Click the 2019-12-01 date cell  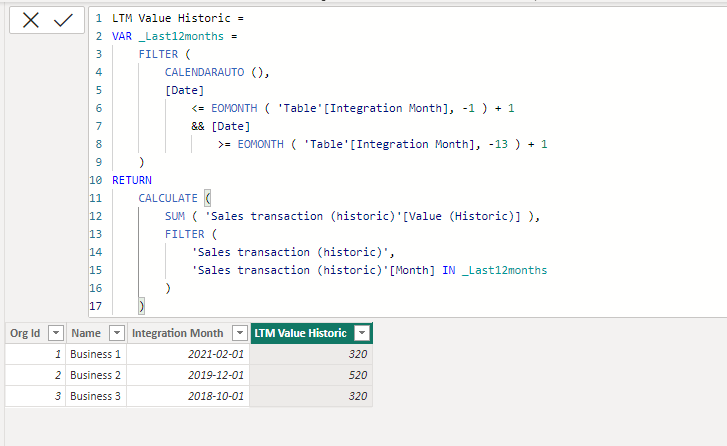point(188,375)
